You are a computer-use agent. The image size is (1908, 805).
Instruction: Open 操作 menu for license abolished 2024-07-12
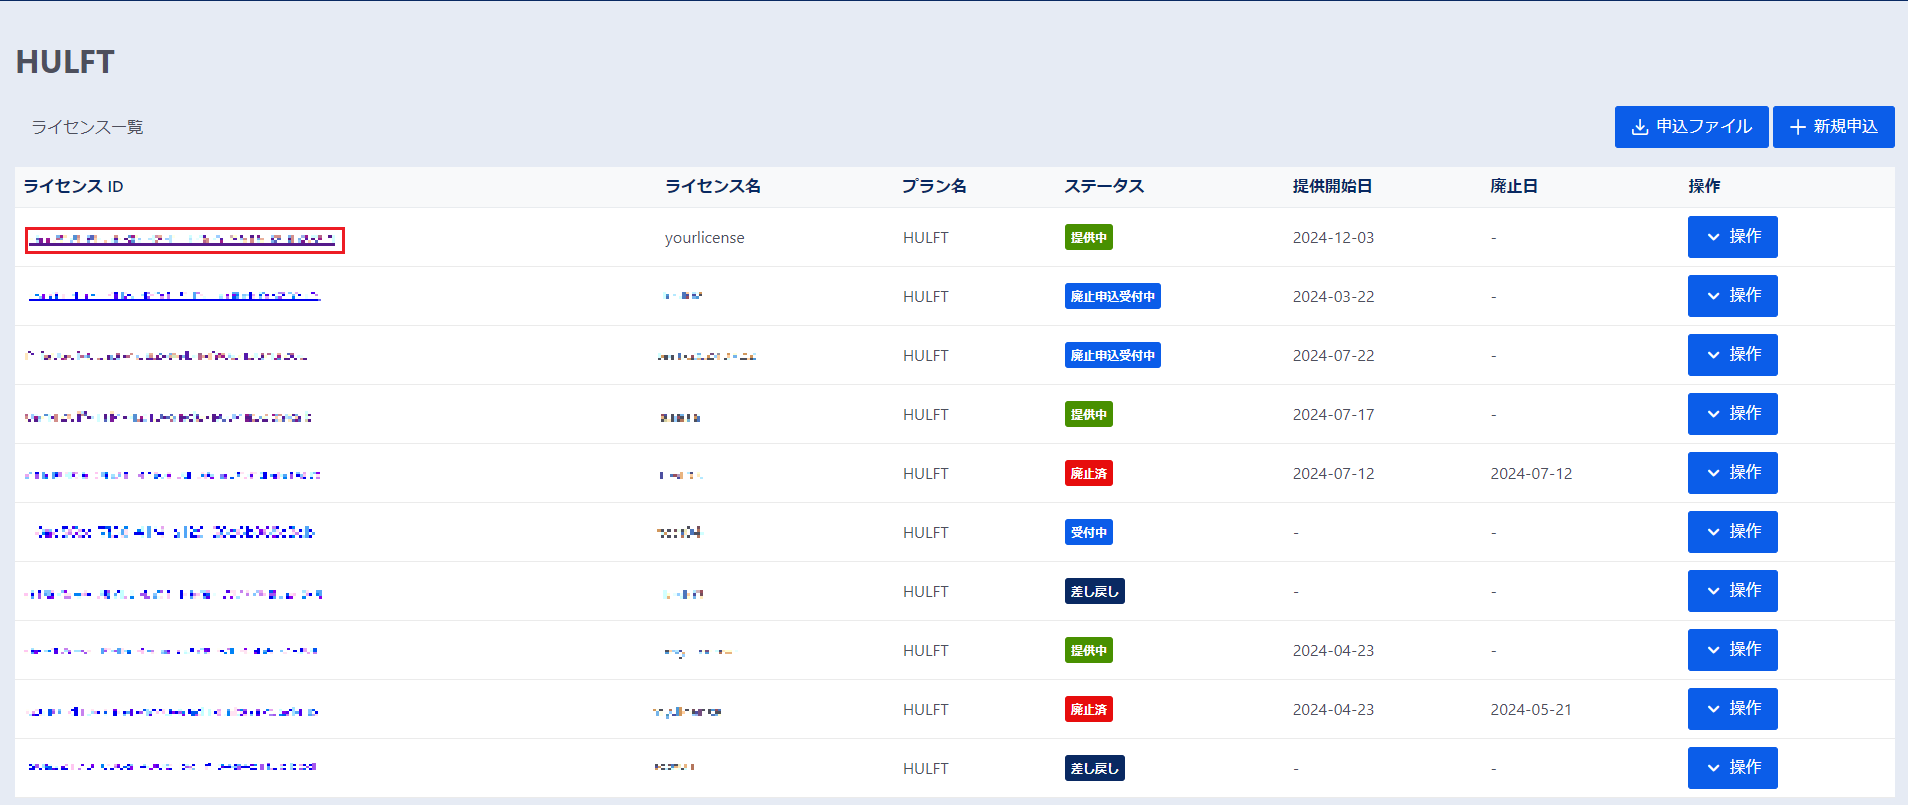[1732, 473]
